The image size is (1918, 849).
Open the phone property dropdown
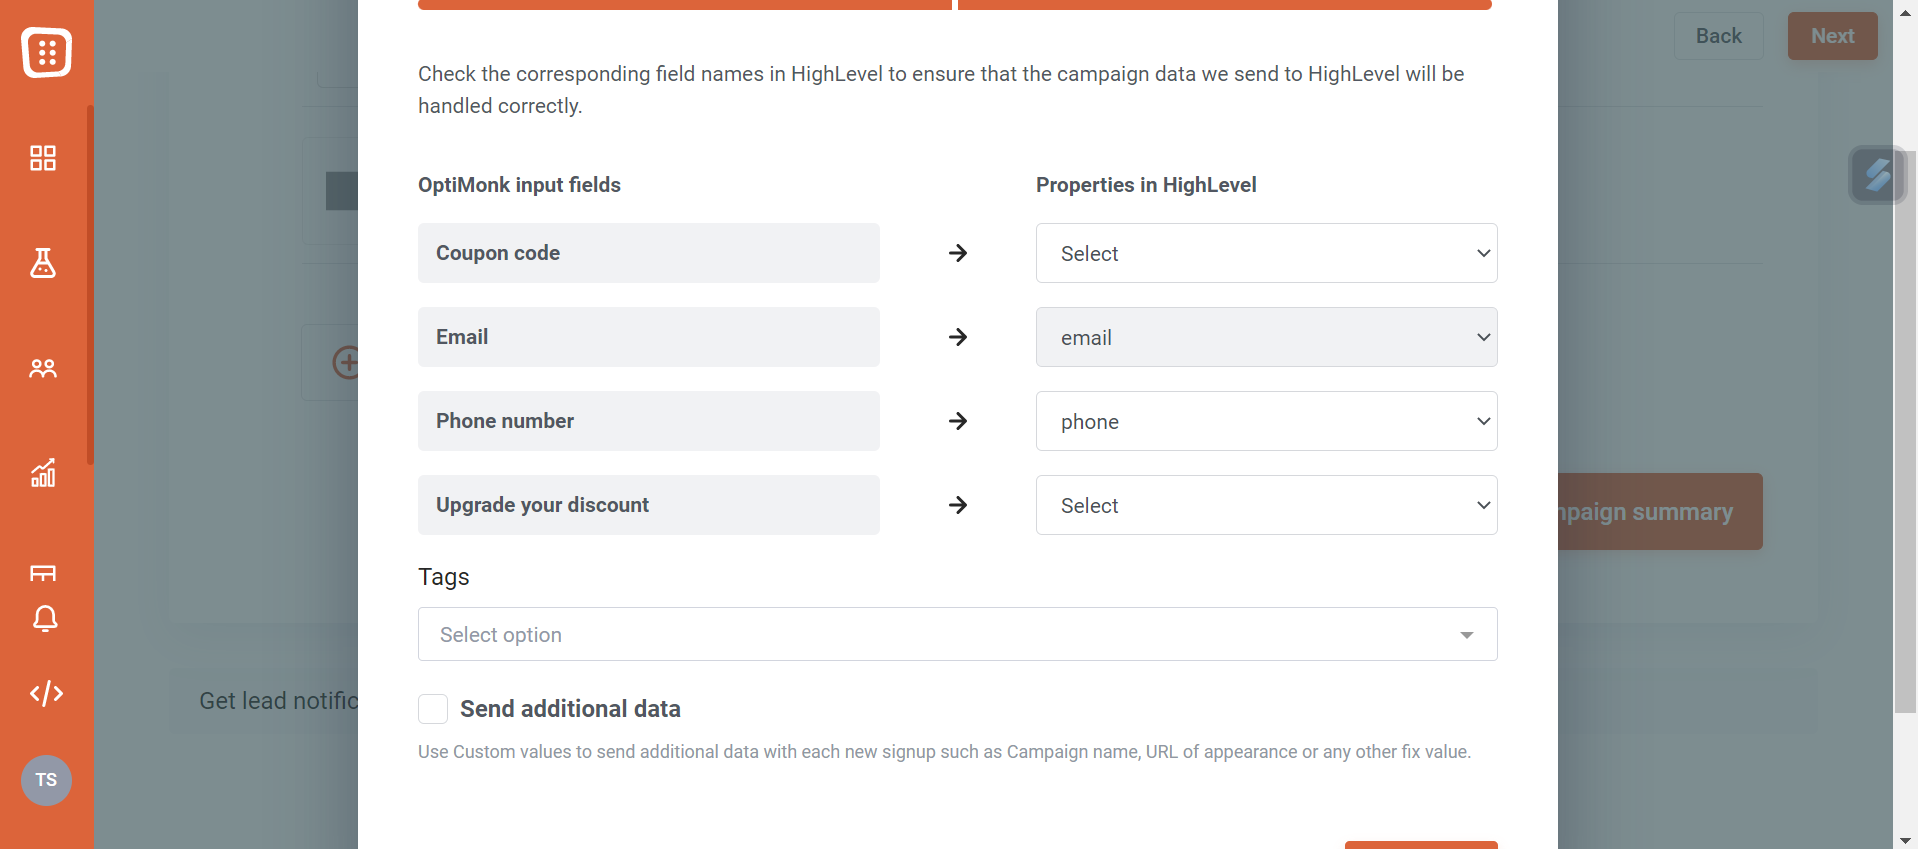tap(1266, 421)
